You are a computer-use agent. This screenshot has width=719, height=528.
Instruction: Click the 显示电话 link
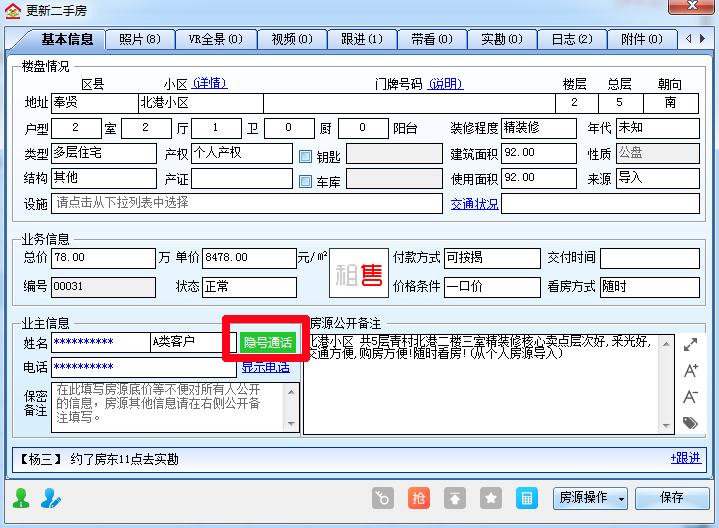[x=265, y=367]
